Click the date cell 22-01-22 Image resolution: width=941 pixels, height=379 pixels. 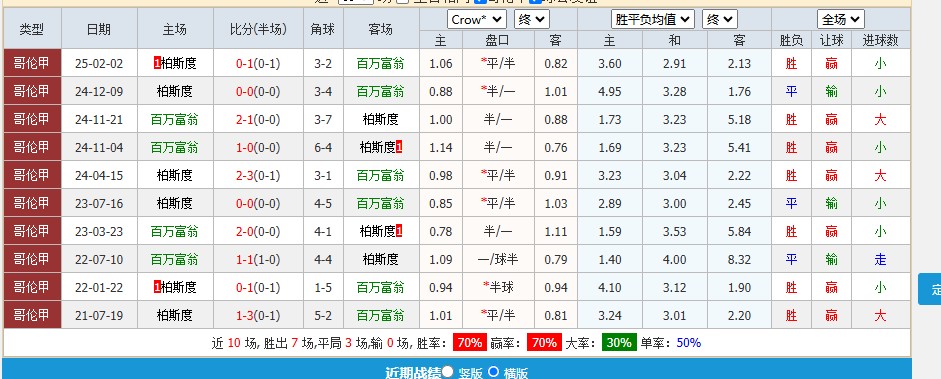click(x=99, y=287)
